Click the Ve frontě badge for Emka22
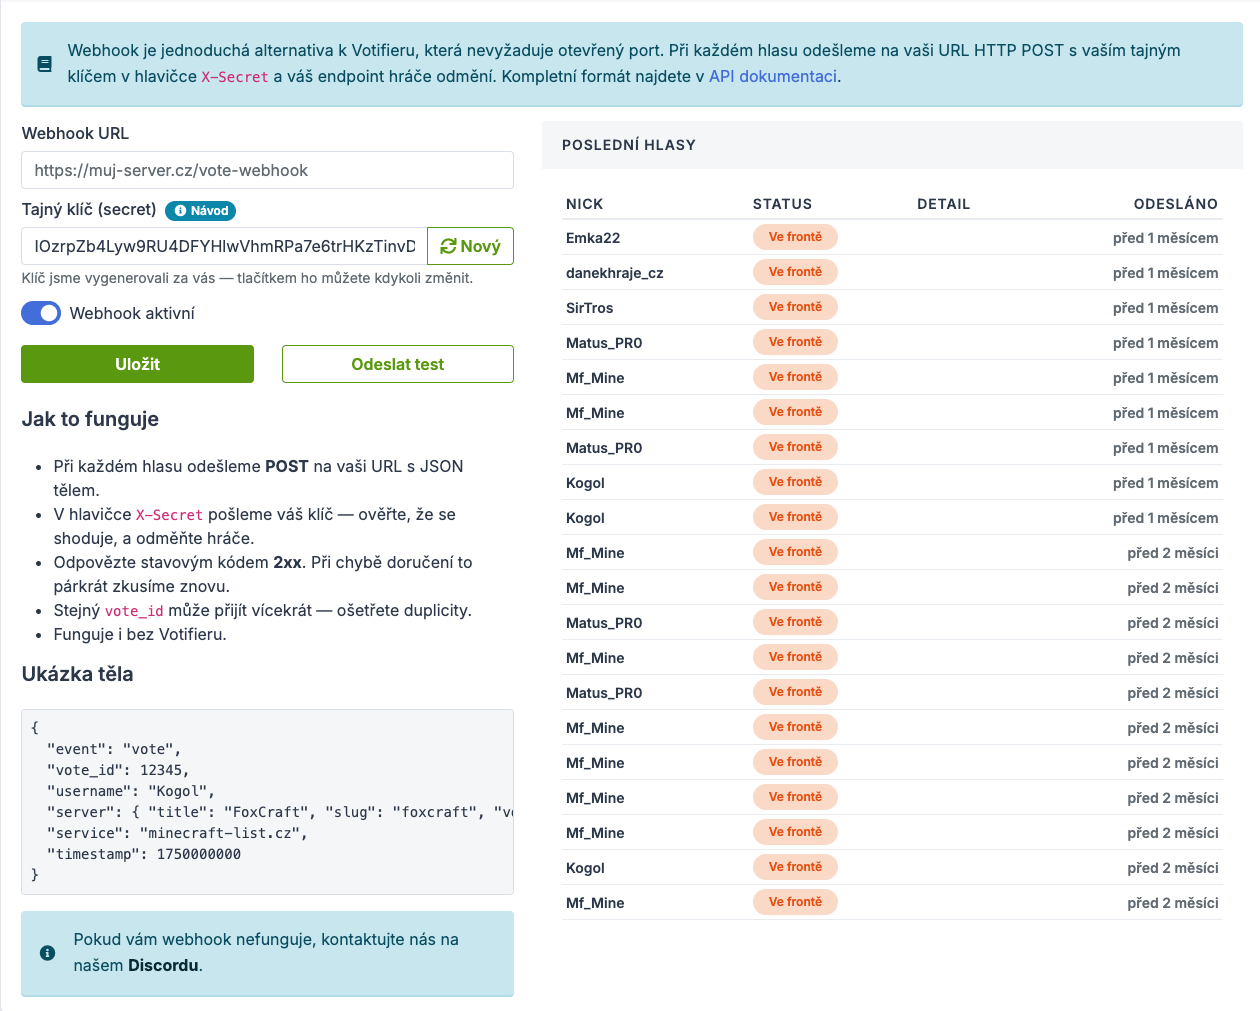1260x1011 pixels. tap(795, 237)
